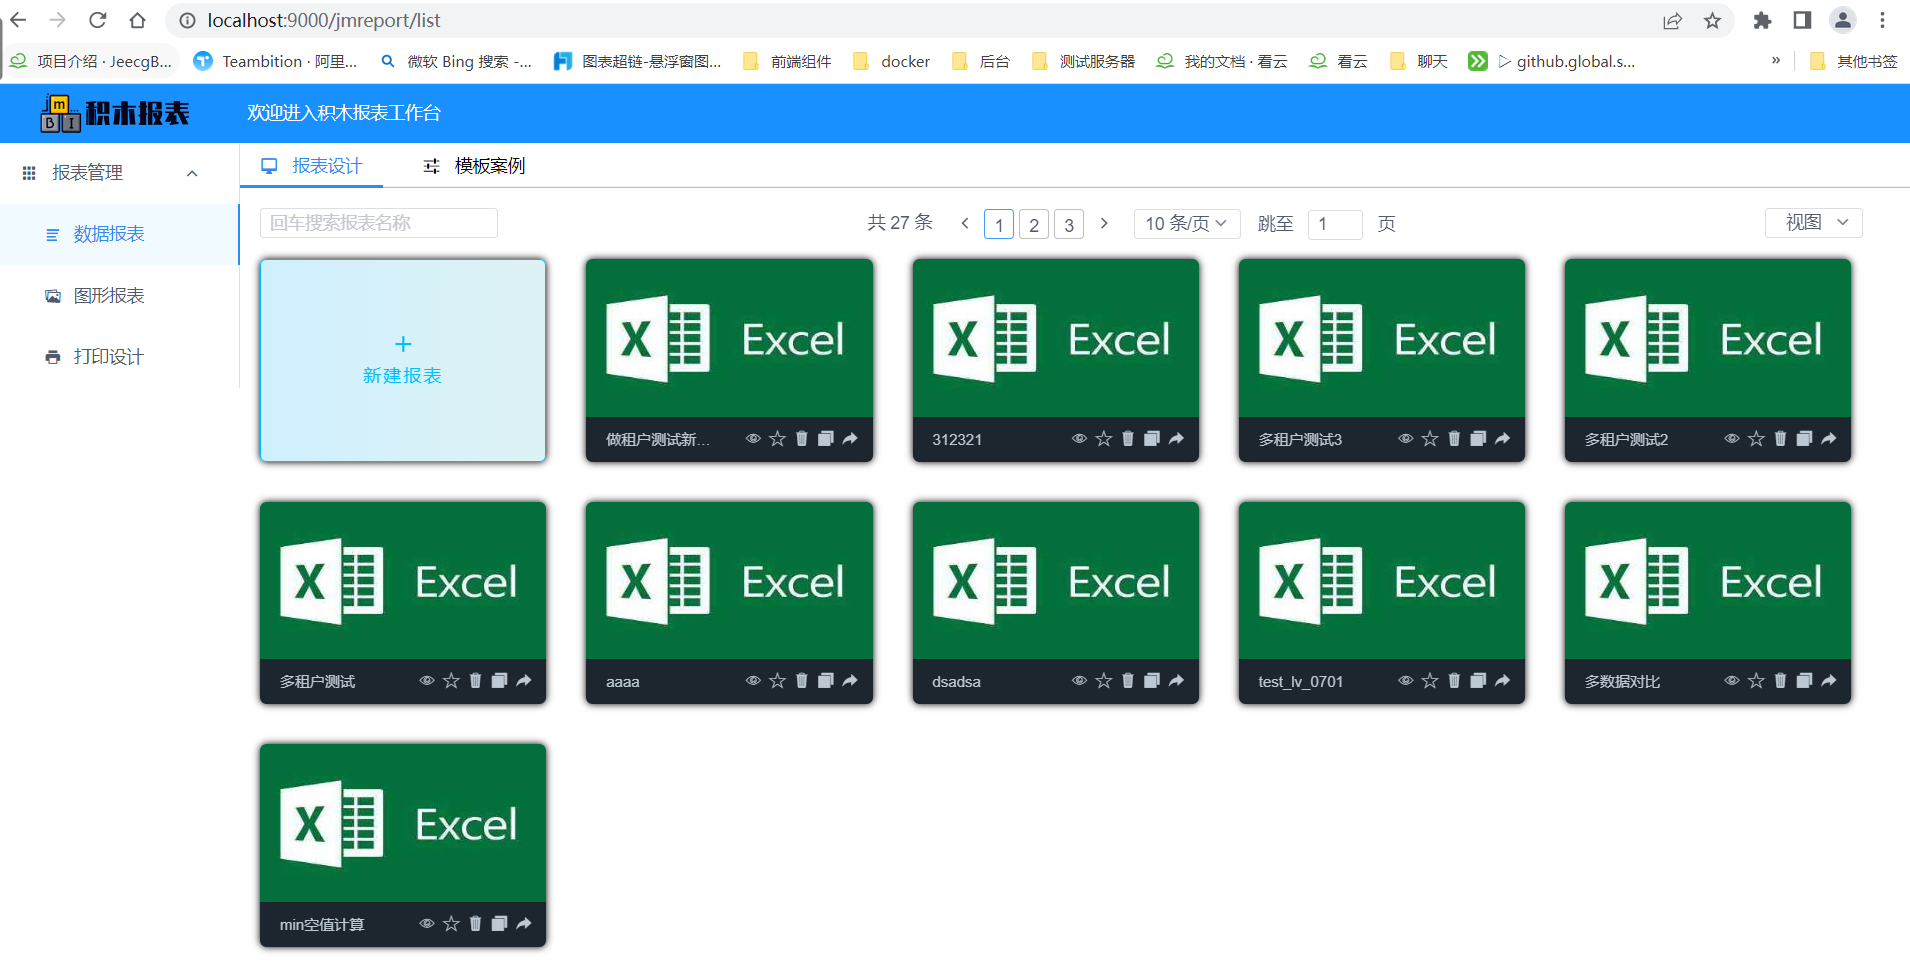The width and height of the screenshot is (1910, 963).
Task: Open the 多数据对比 report thumbnail
Action: tap(1708, 581)
